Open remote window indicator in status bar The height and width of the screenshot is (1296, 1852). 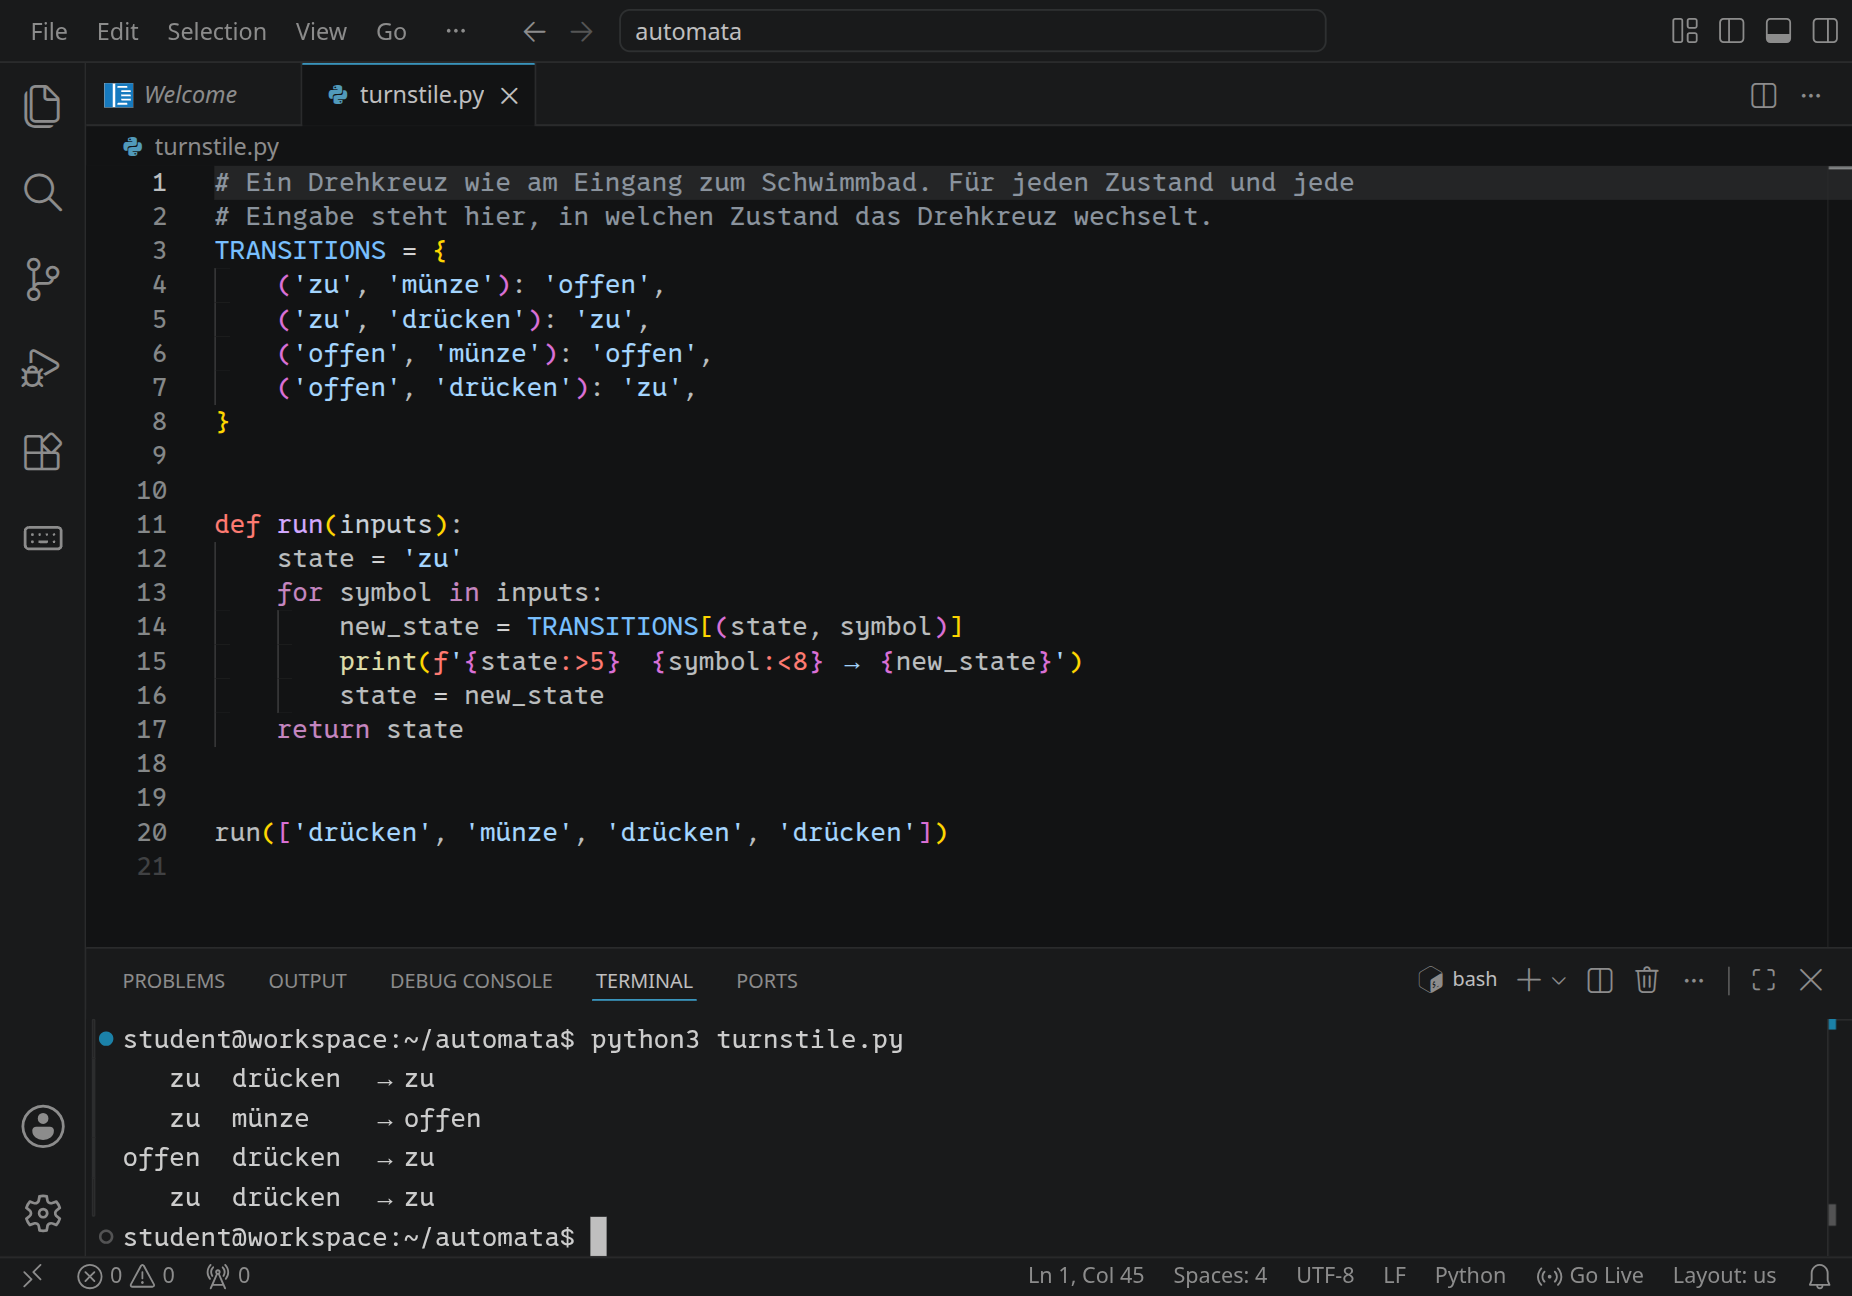click(x=32, y=1276)
